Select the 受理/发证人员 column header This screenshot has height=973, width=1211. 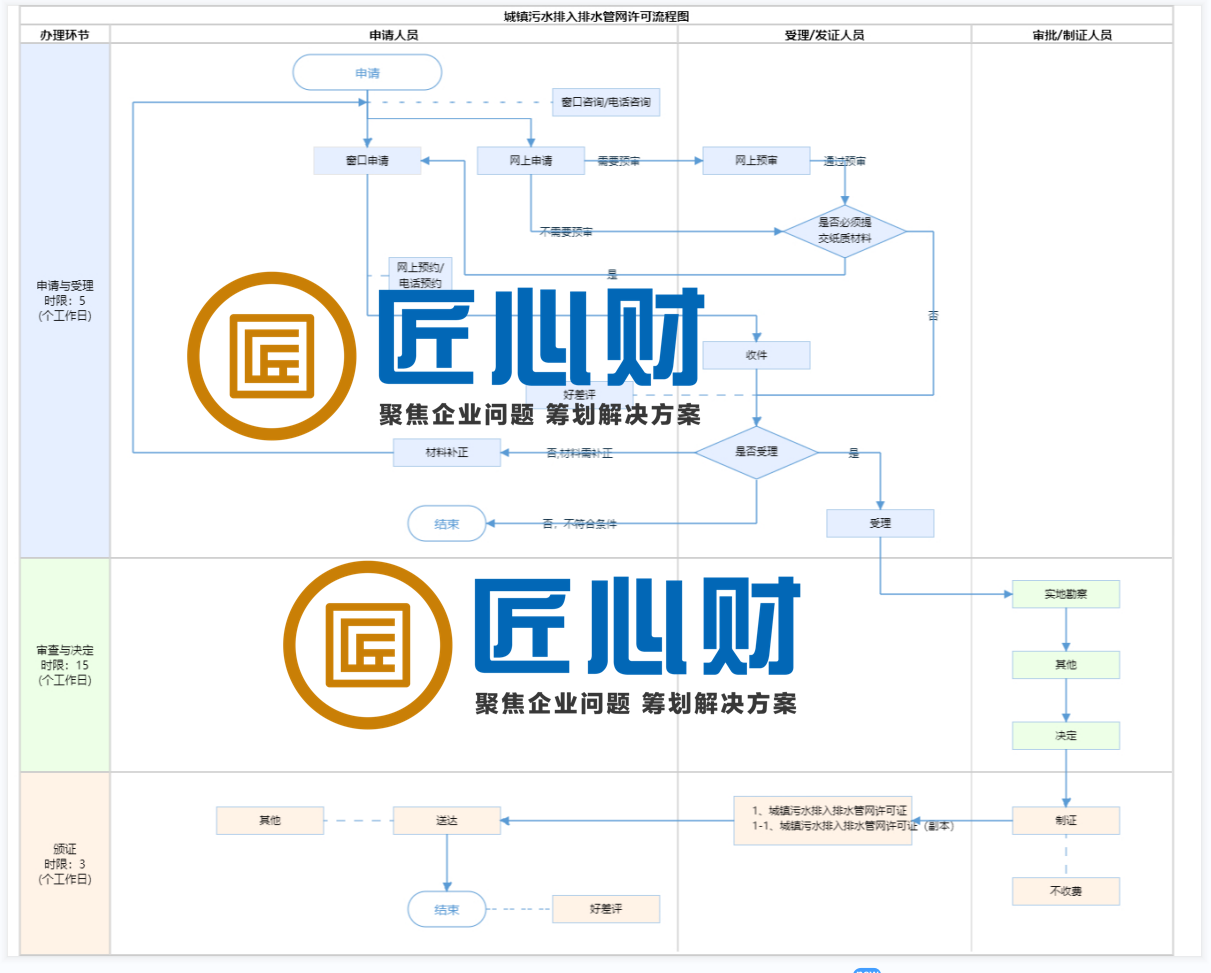825,34
